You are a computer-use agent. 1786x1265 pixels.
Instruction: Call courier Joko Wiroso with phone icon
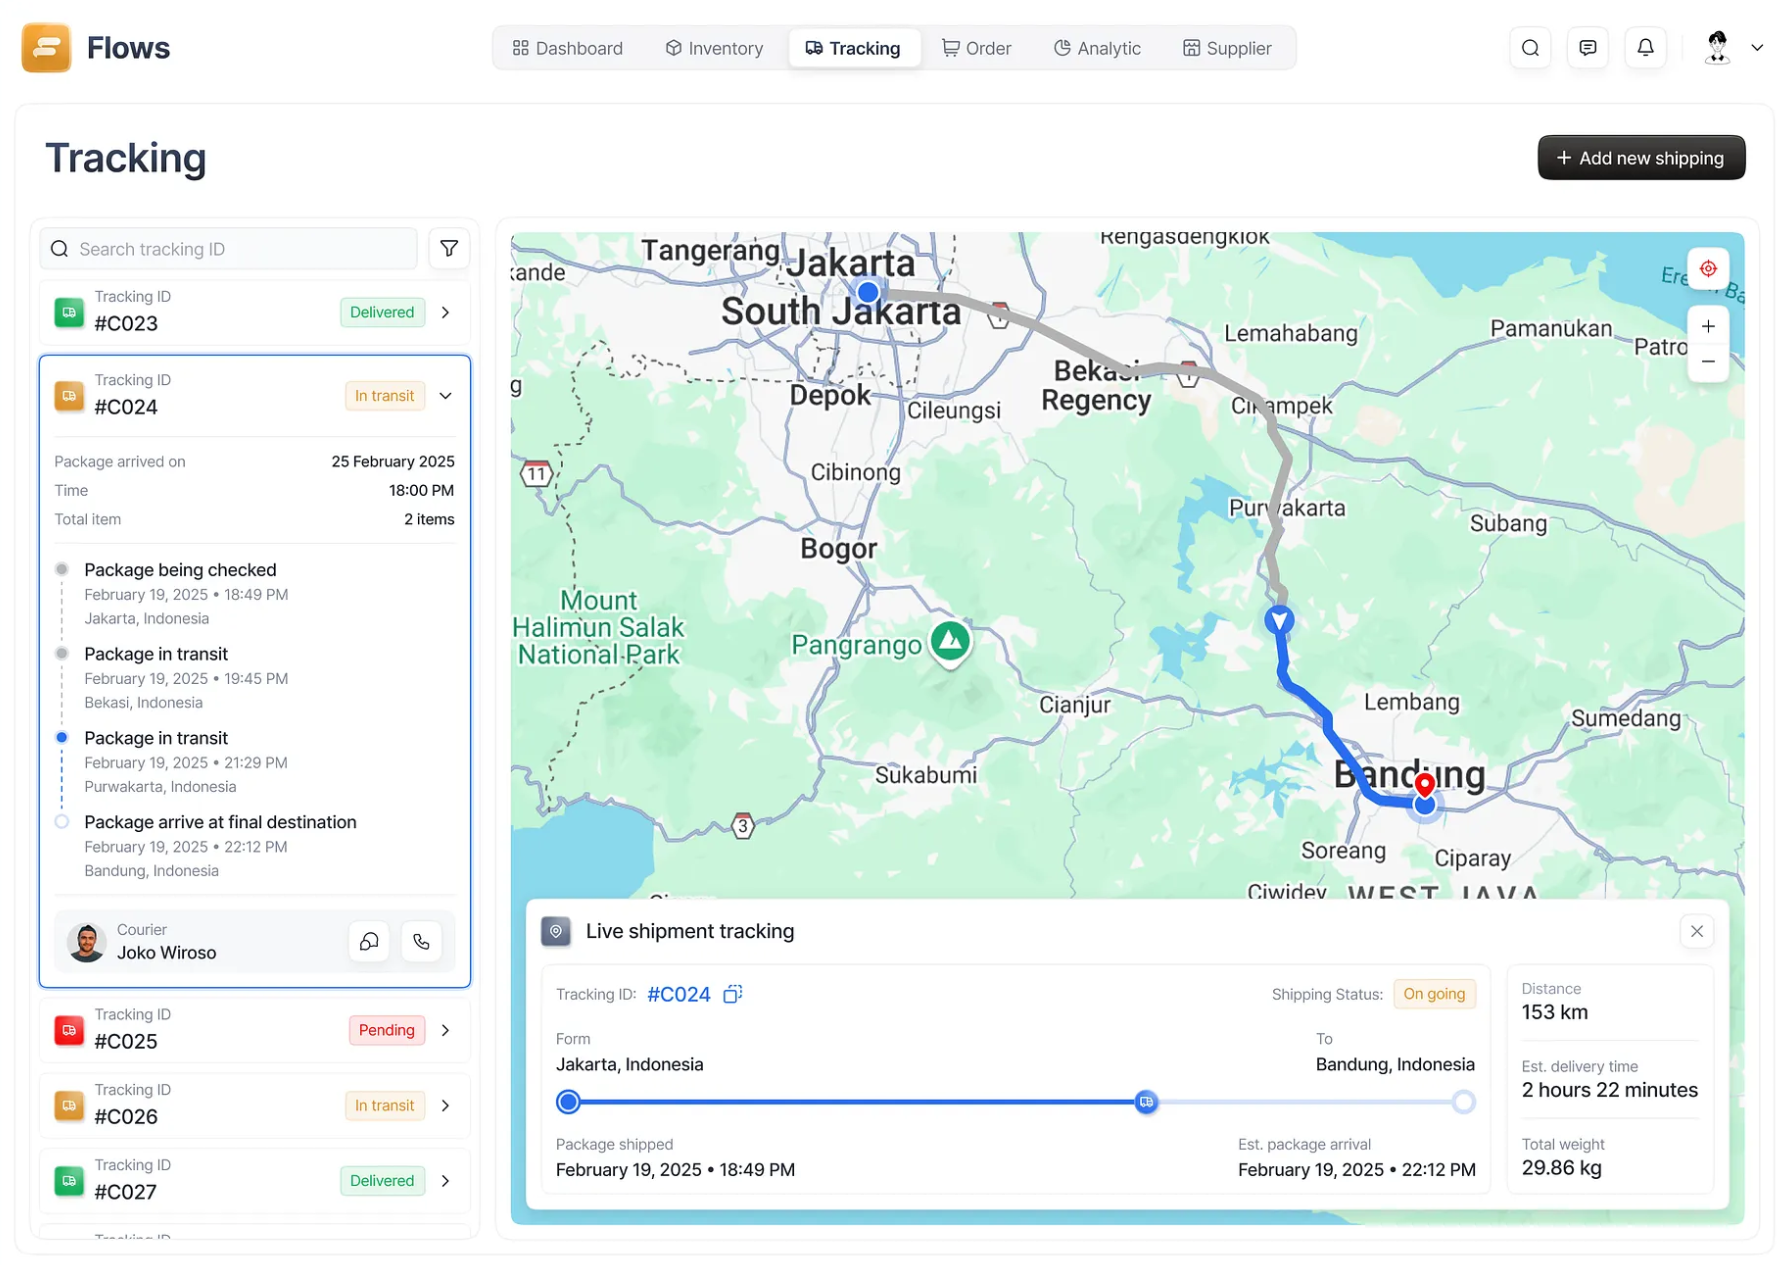421,941
